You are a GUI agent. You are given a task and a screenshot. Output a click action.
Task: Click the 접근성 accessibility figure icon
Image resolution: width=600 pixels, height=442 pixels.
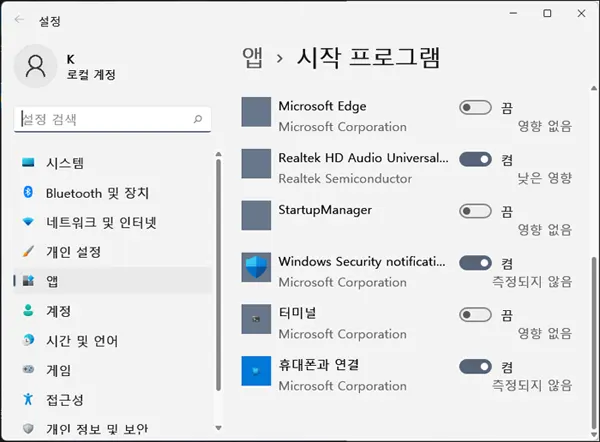click(x=28, y=399)
